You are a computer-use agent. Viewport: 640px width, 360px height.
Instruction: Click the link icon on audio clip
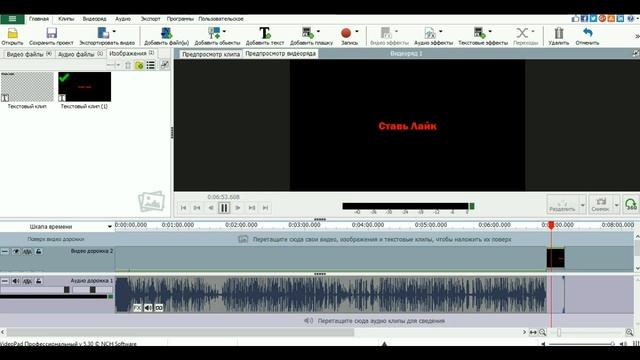click(x=159, y=308)
